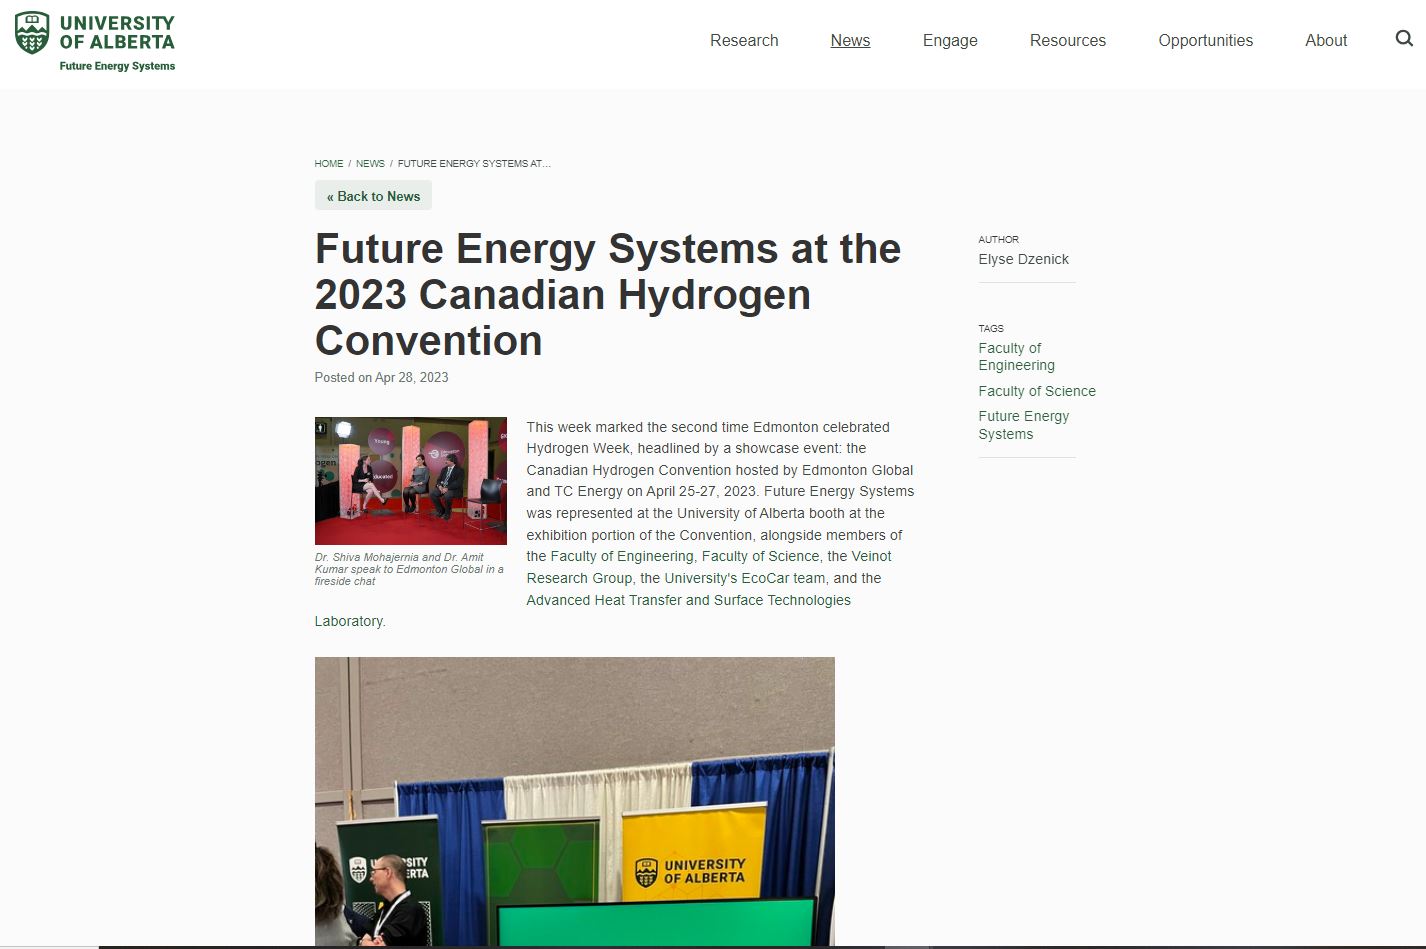The height and width of the screenshot is (949, 1426).
Task: Open the About menu
Action: coord(1325,40)
